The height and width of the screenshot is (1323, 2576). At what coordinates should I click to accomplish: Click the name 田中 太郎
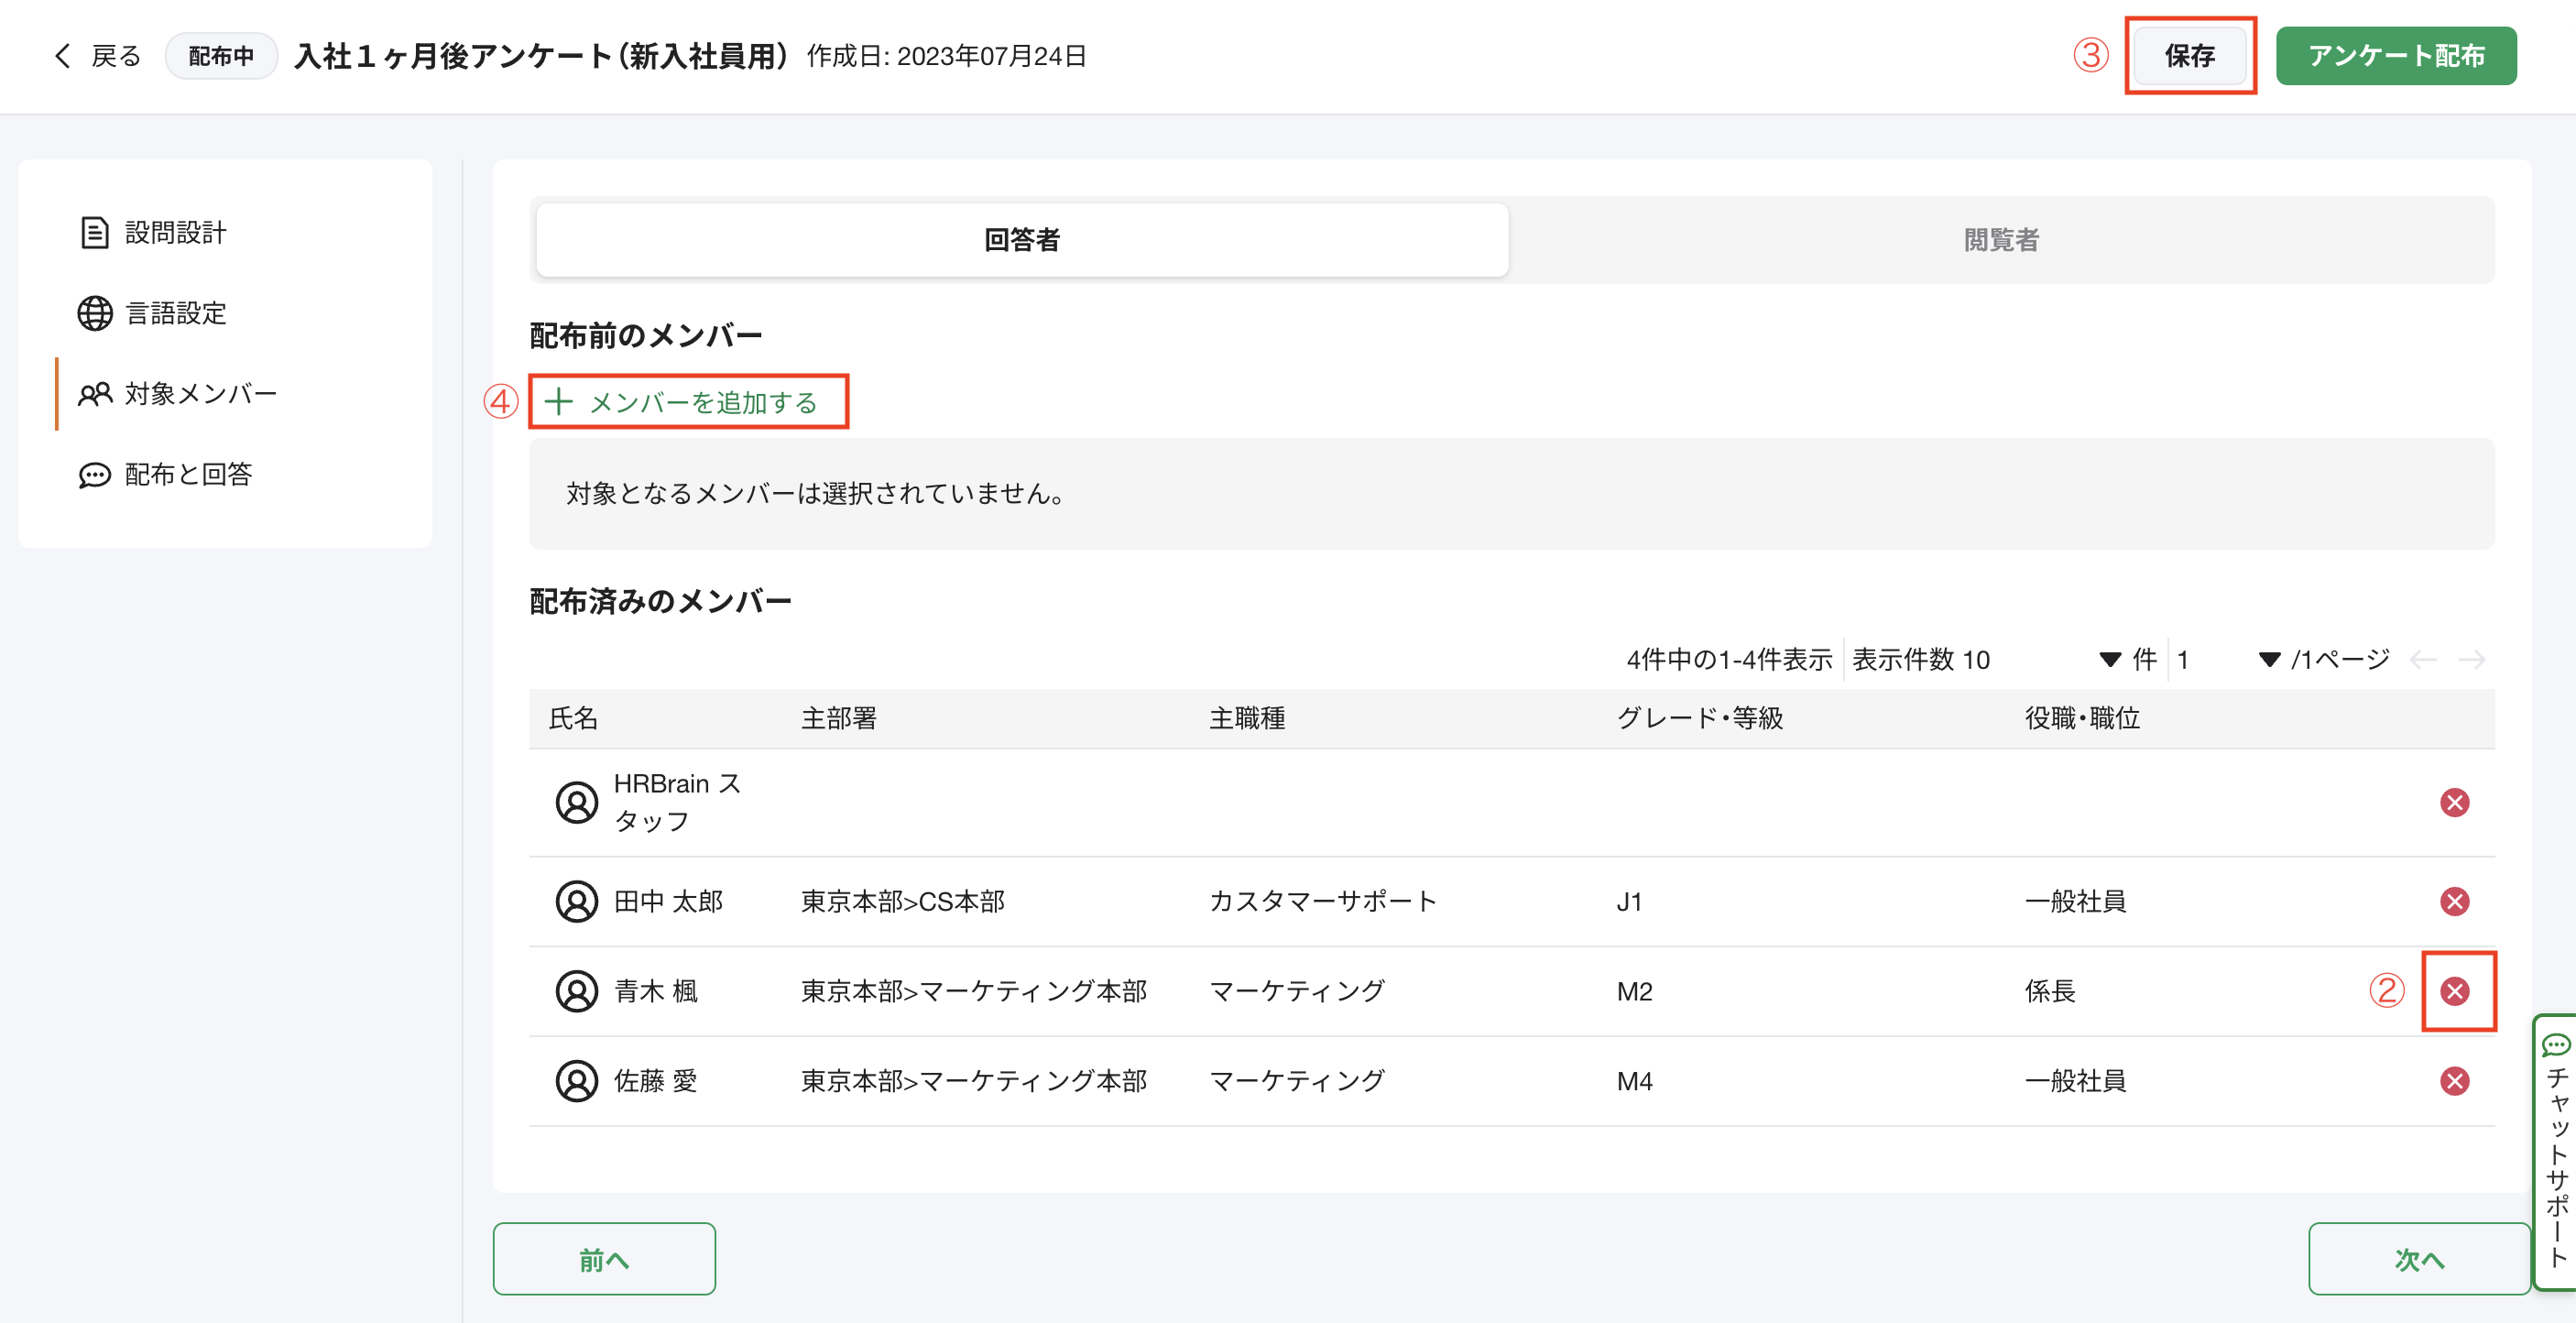click(668, 901)
